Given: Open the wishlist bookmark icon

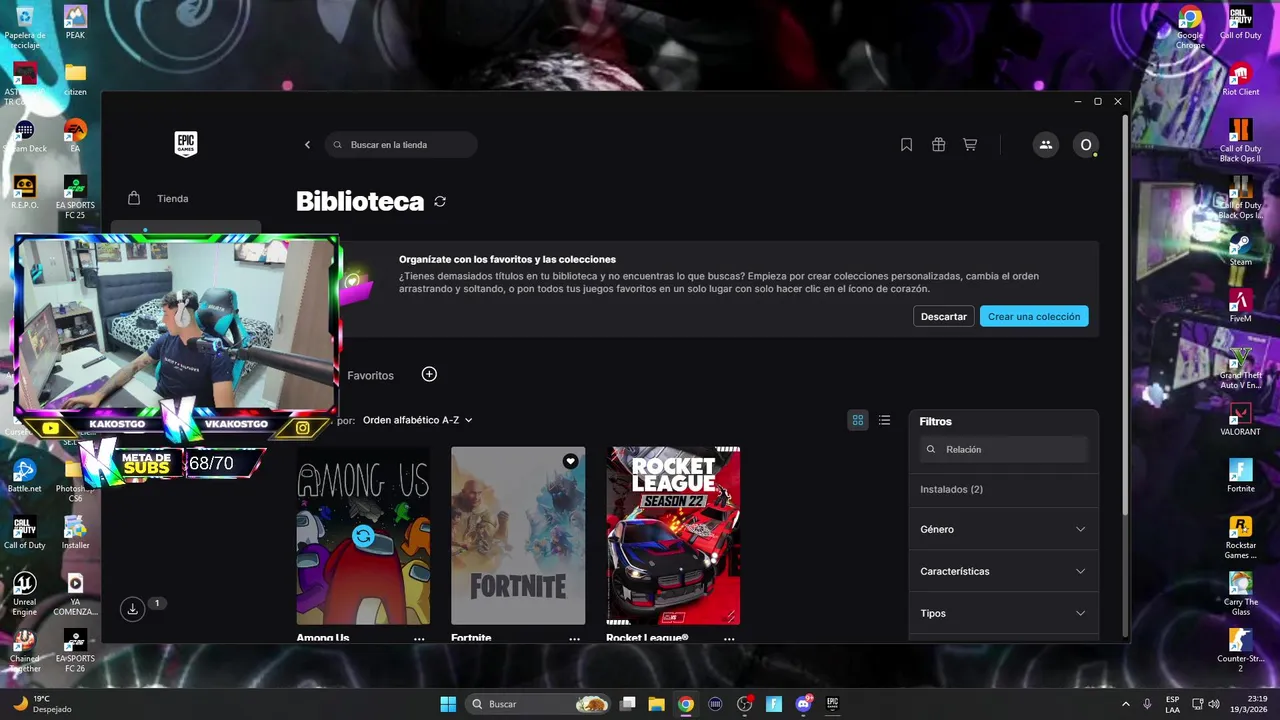Looking at the screenshot, I should click(906, 145).
